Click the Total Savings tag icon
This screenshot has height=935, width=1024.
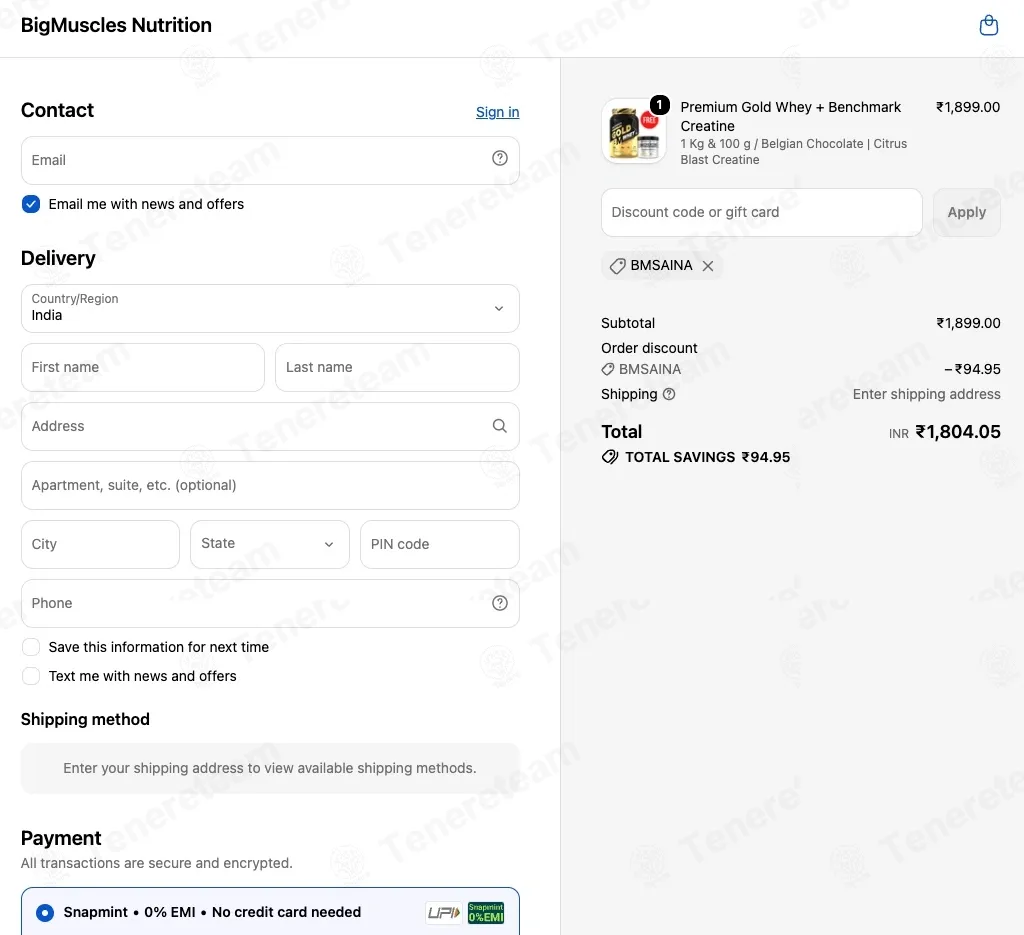click(610, 457)
